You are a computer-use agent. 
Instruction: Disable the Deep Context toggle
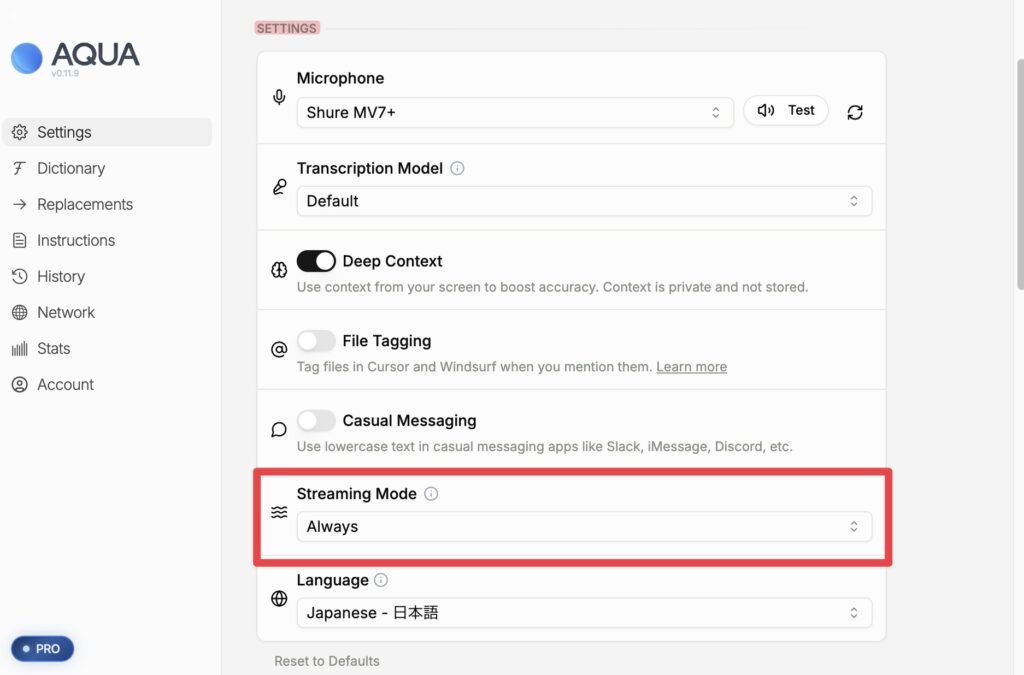click(x=316, y=261)
